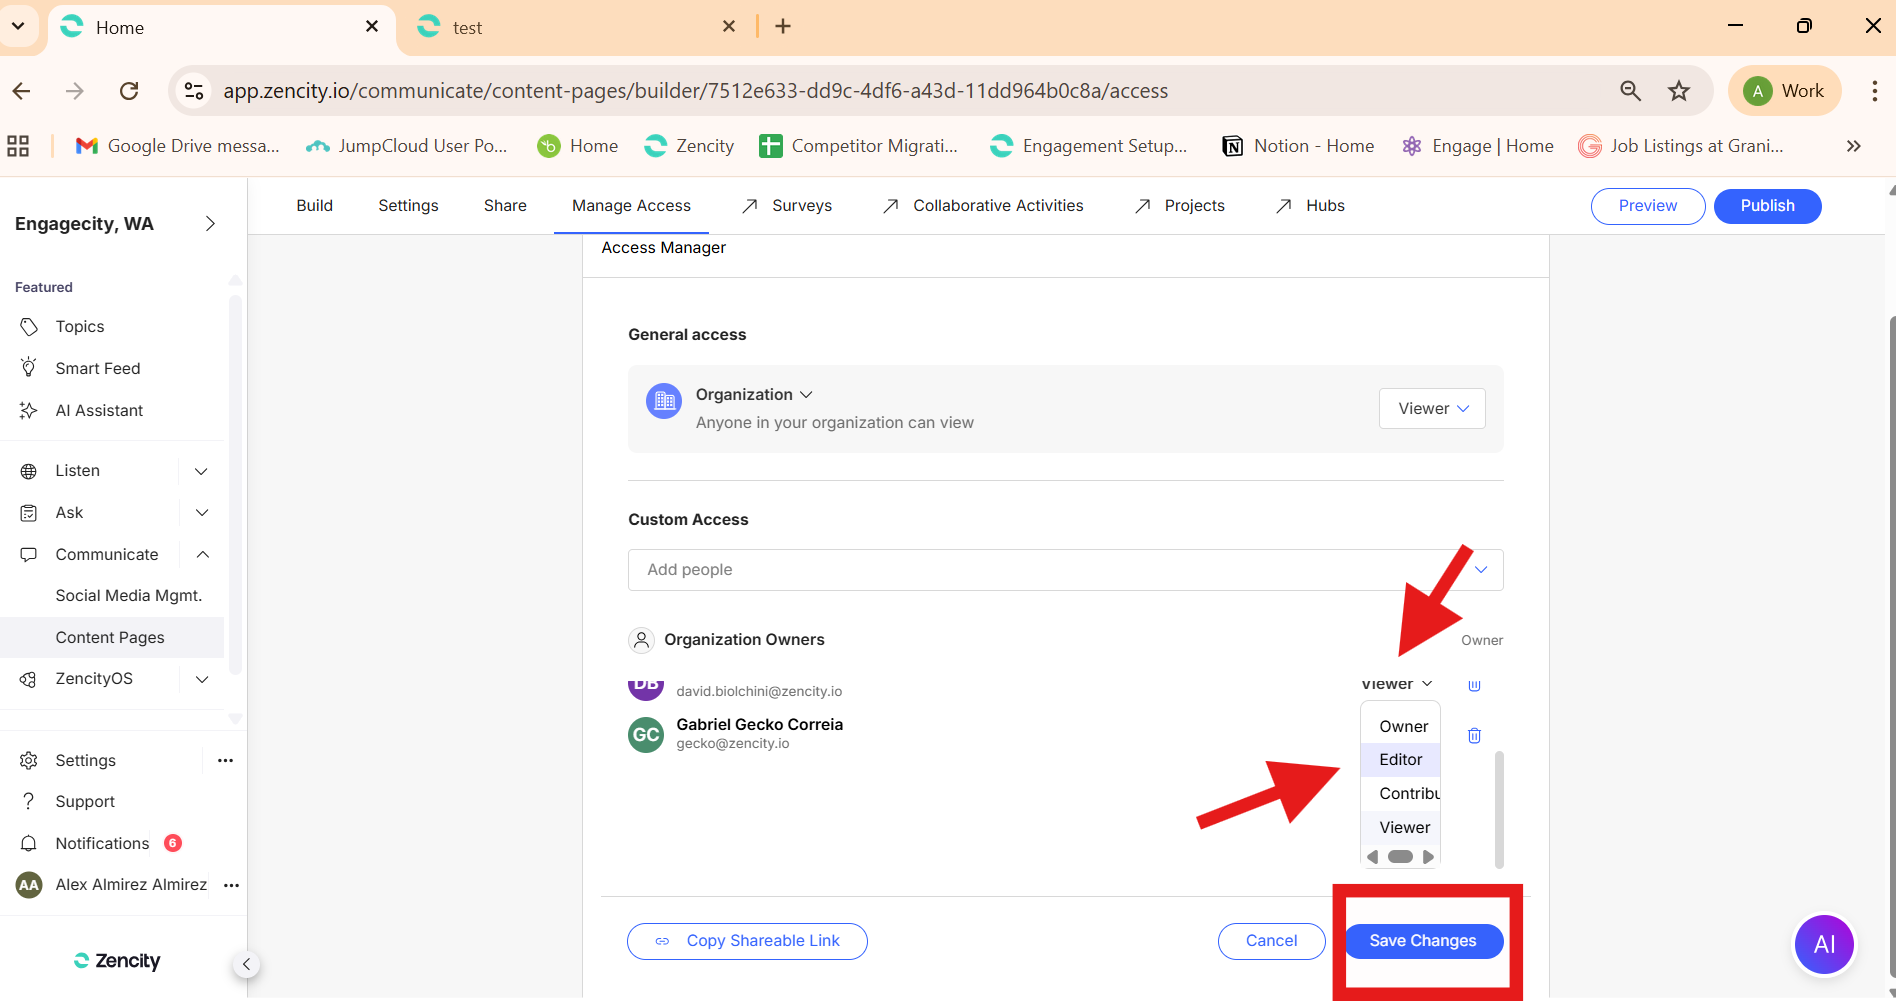Click the AI assistant floating bubble
1896x1002 pixels.
coord(1824,944)
